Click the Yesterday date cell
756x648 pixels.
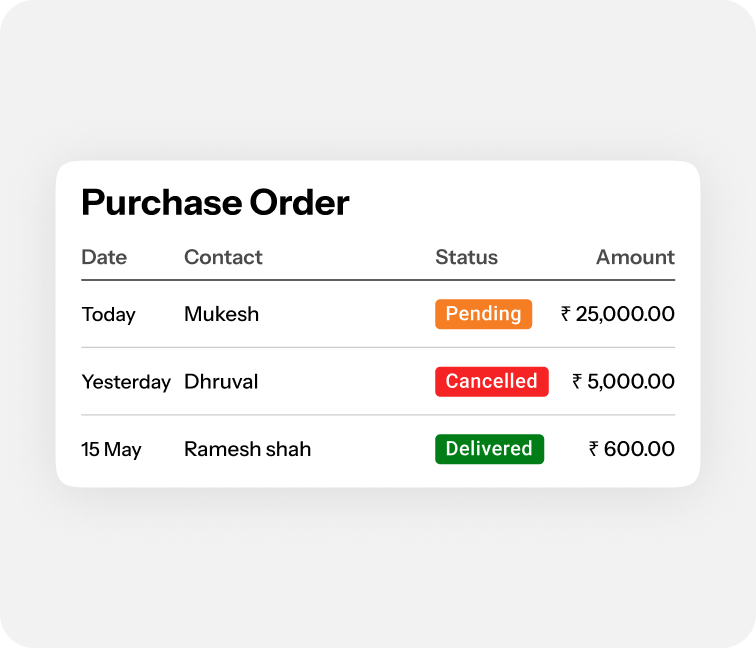(x=126, y=382)
